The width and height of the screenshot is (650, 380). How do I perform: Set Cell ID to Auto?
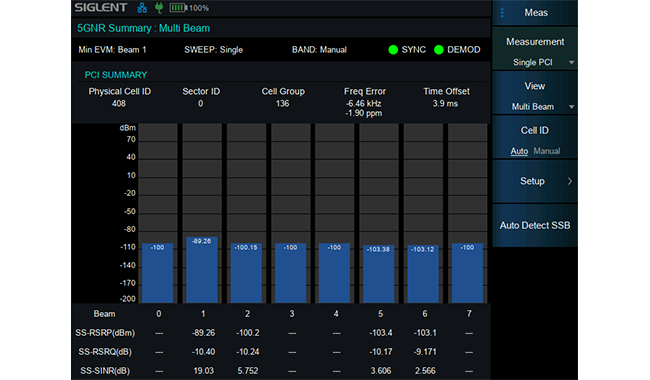click(519, 151)
